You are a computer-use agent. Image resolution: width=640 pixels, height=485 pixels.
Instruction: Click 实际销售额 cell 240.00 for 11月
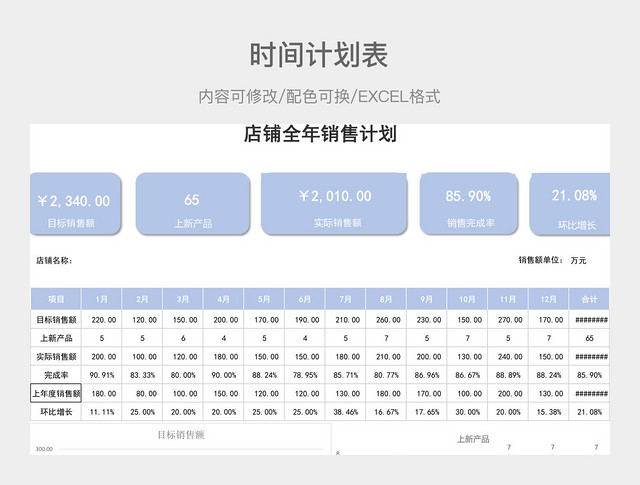[508, 356]
